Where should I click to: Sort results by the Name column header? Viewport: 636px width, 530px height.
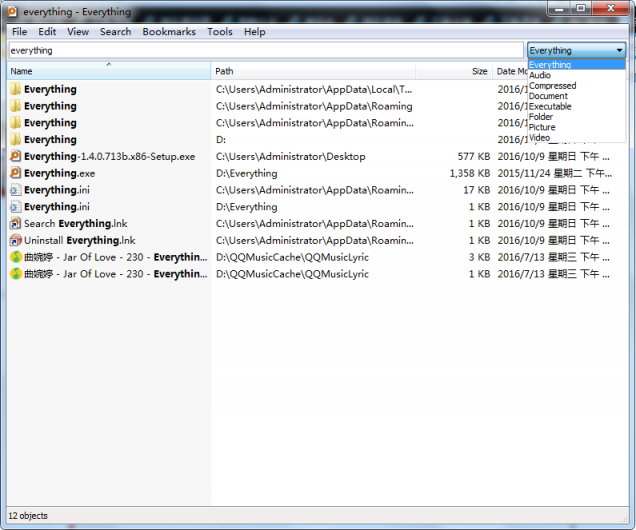109,71
